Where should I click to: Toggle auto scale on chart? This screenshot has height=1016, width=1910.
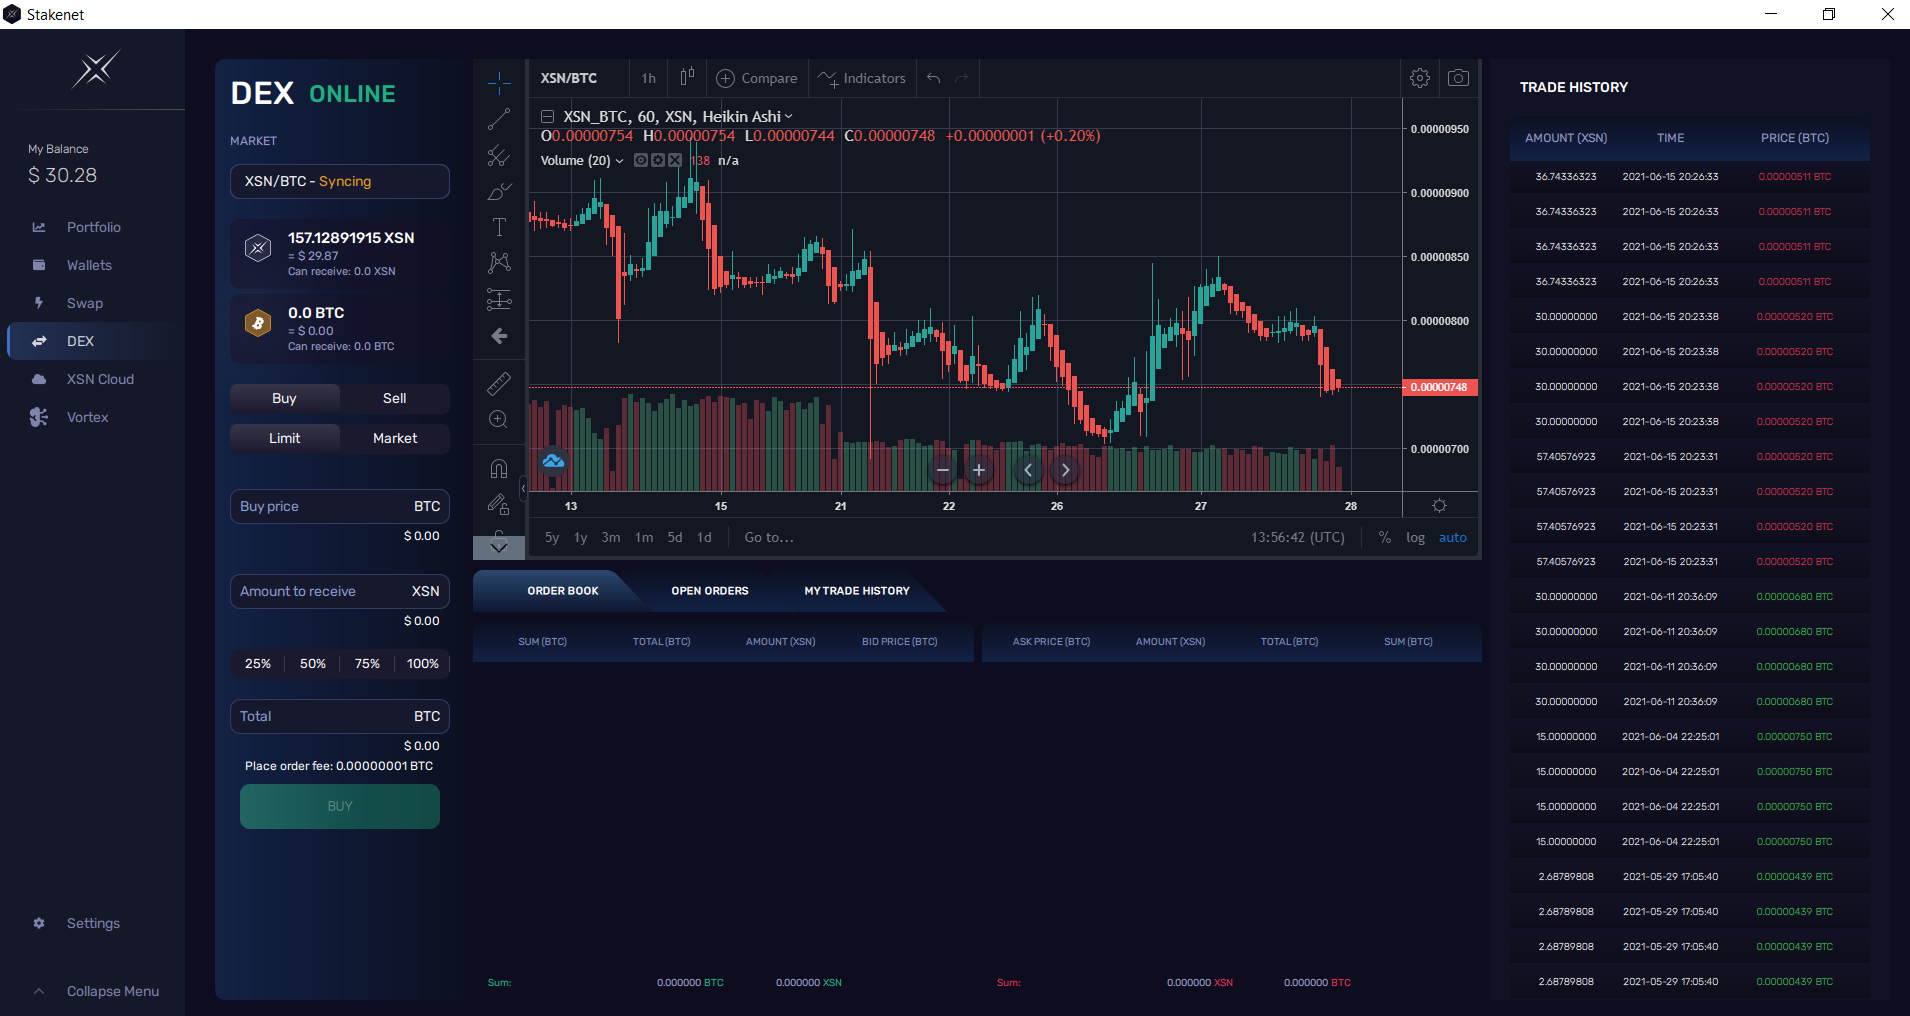[1453, 538]
